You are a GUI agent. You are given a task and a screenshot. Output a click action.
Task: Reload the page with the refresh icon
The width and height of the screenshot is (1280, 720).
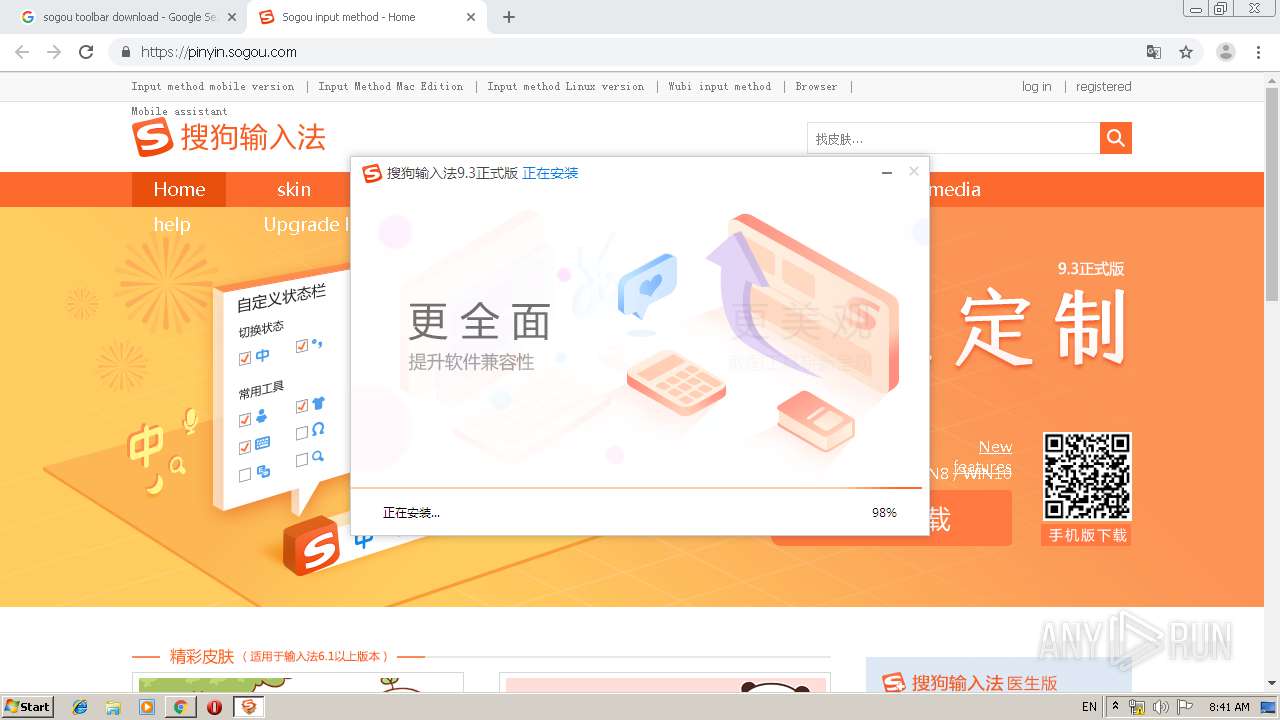coord(86,52)
